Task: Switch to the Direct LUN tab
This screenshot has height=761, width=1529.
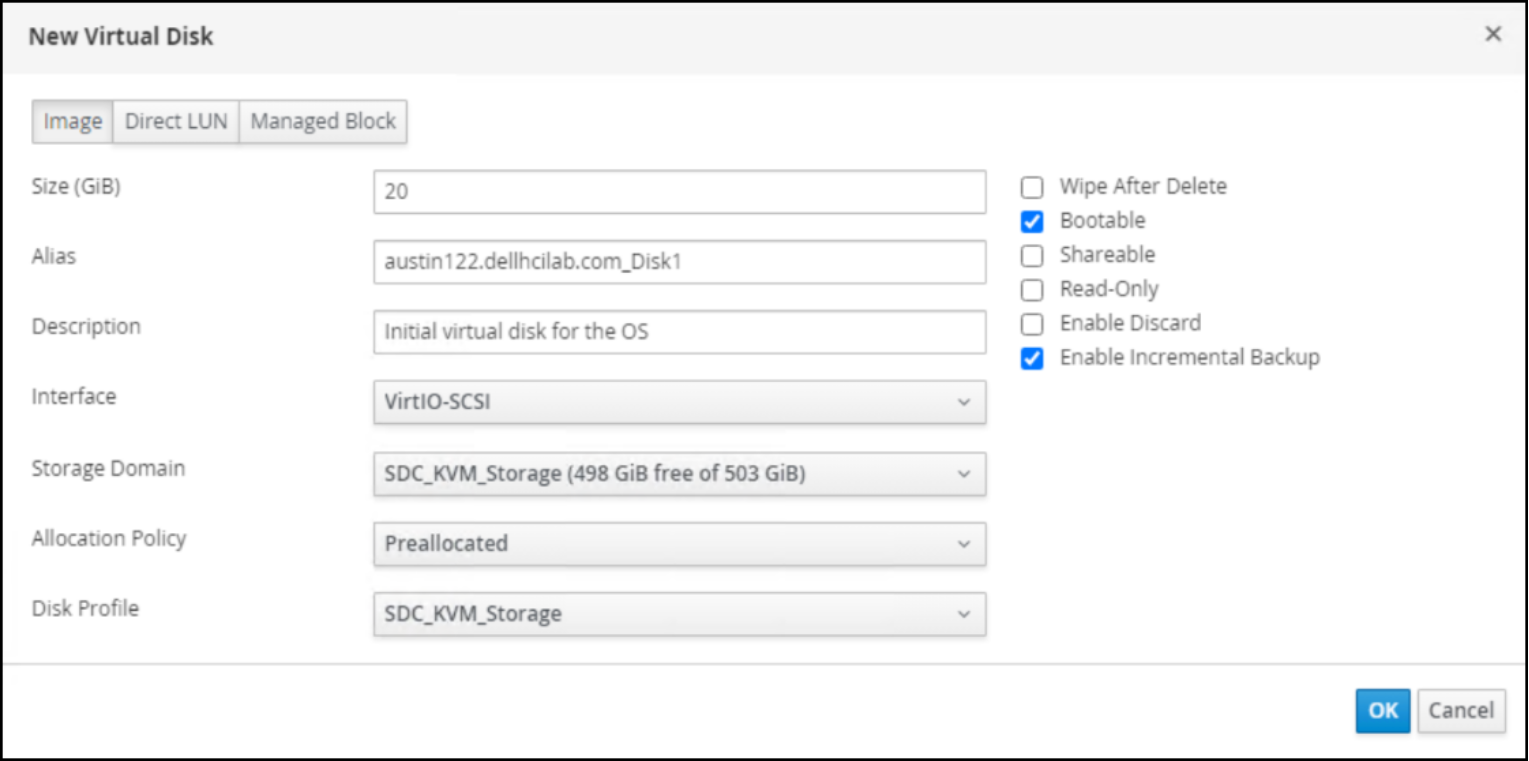Action: (176, 122)
